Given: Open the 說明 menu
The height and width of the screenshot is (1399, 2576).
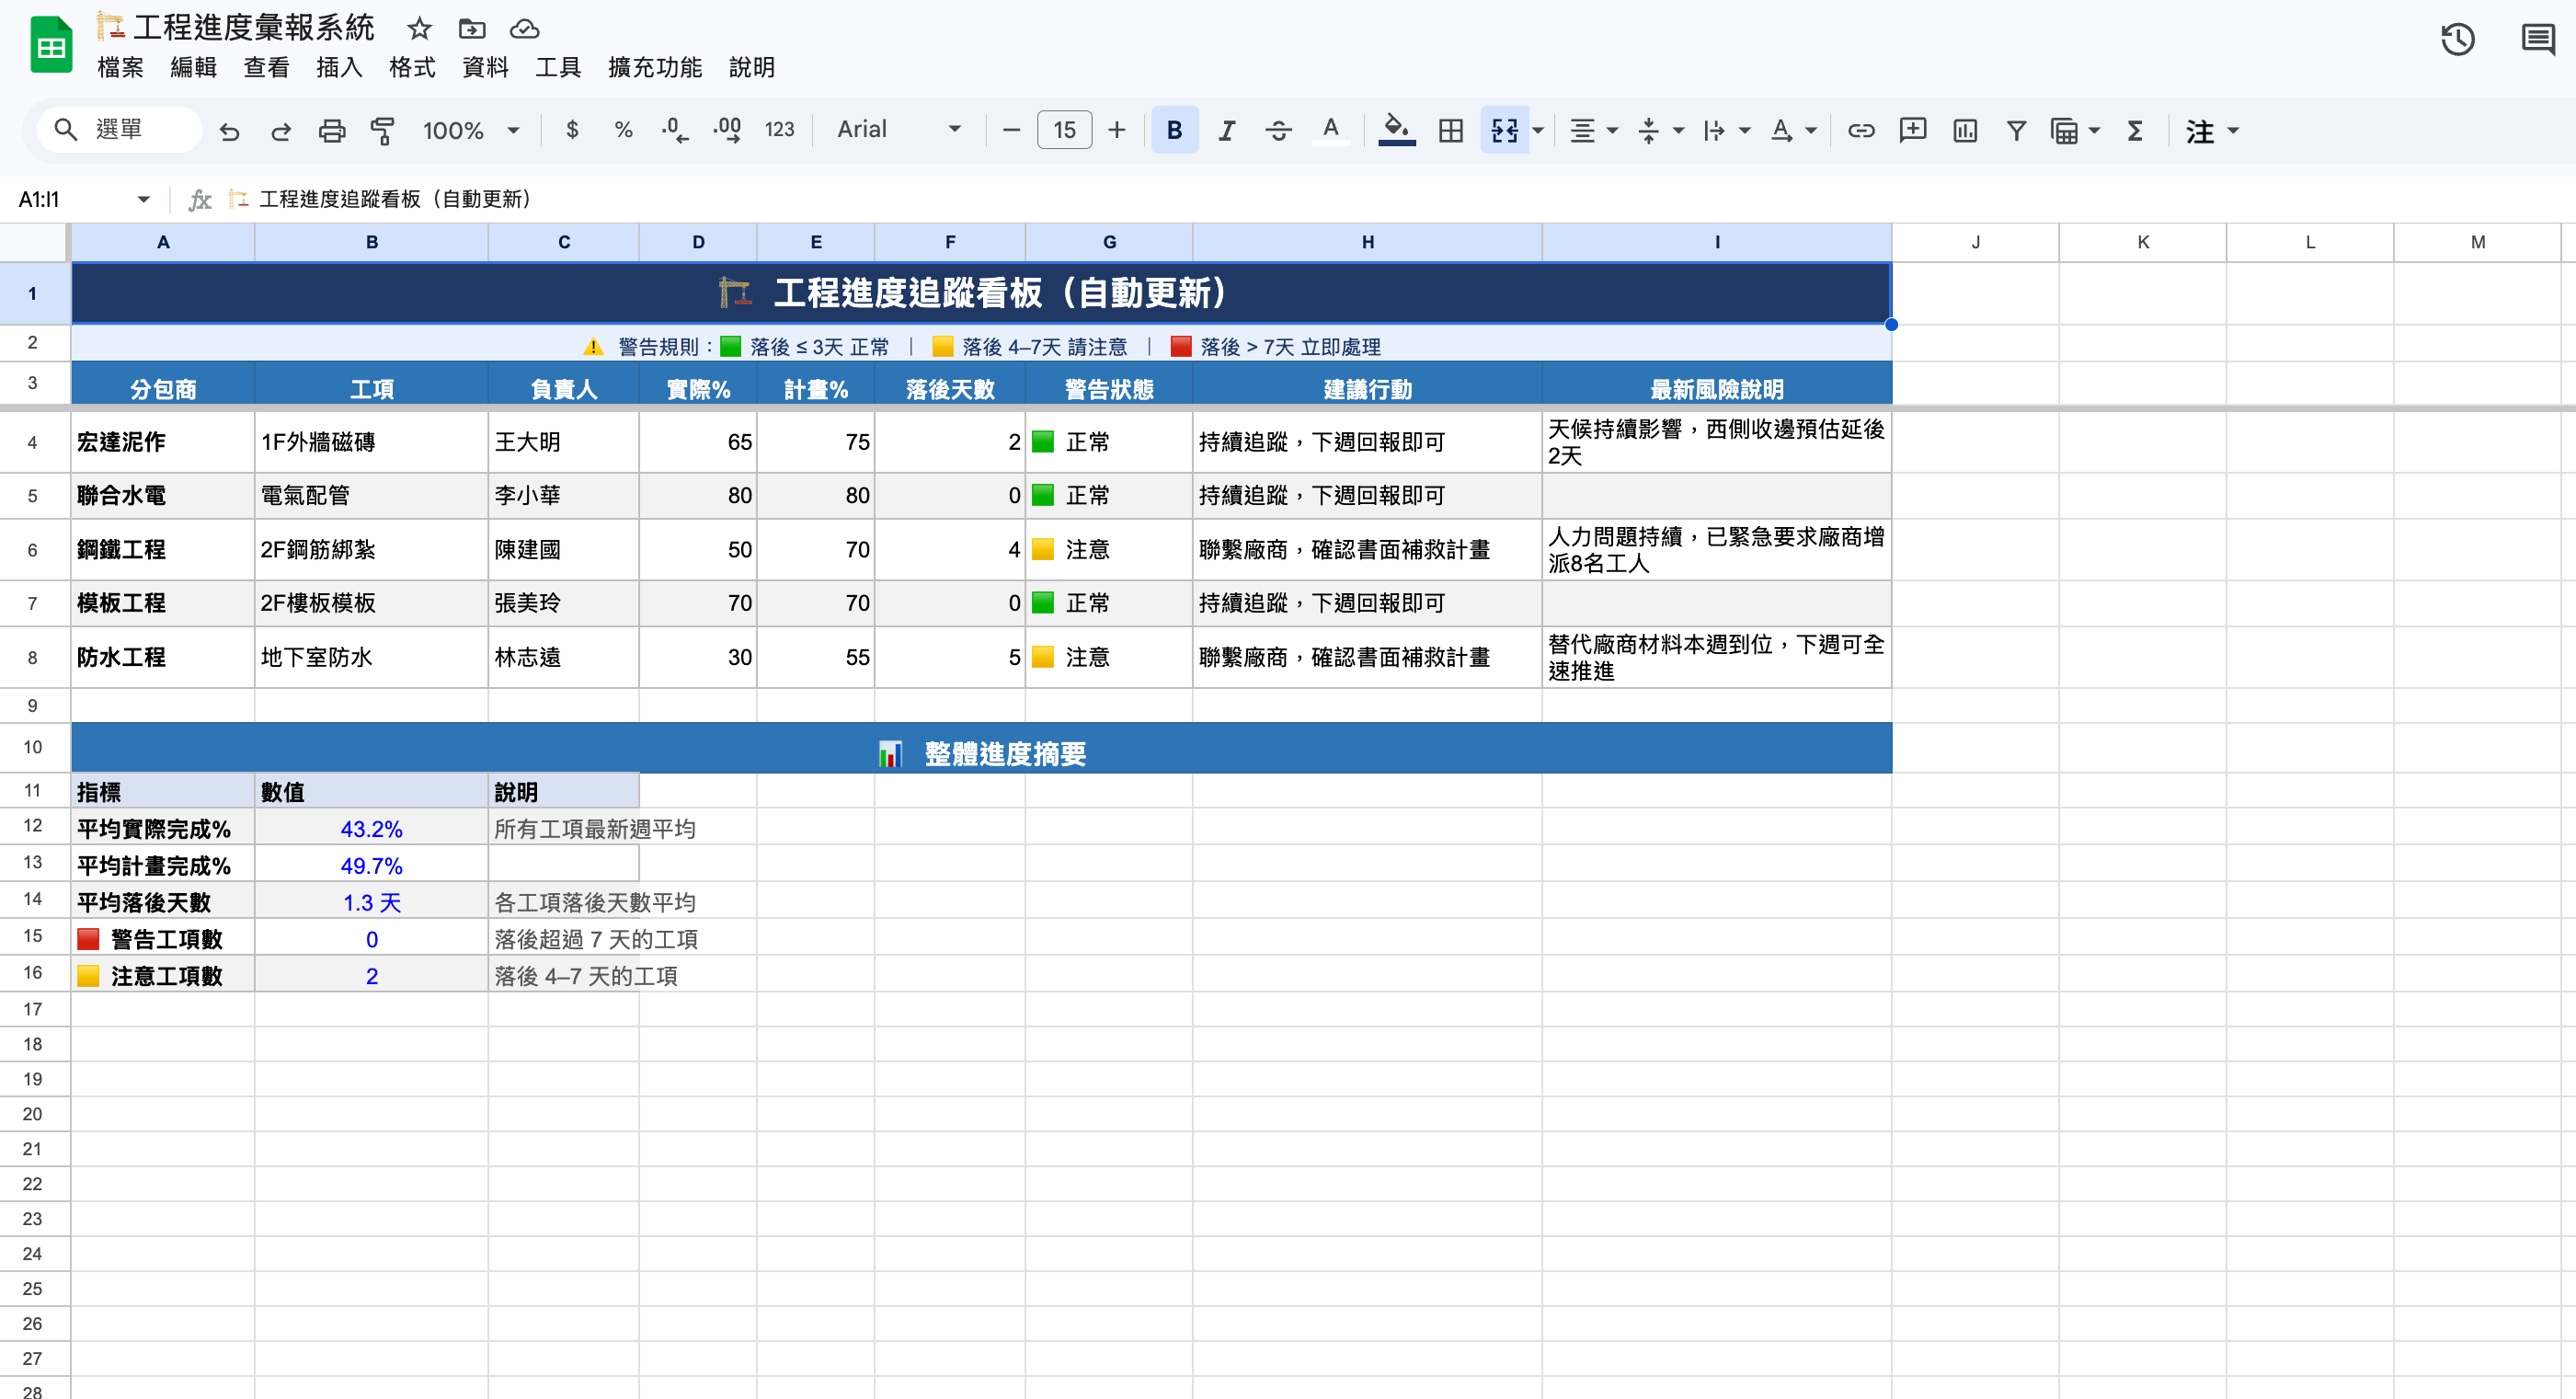Looking at the screenshot, I should pyautogui.click(x=752, y=67).
